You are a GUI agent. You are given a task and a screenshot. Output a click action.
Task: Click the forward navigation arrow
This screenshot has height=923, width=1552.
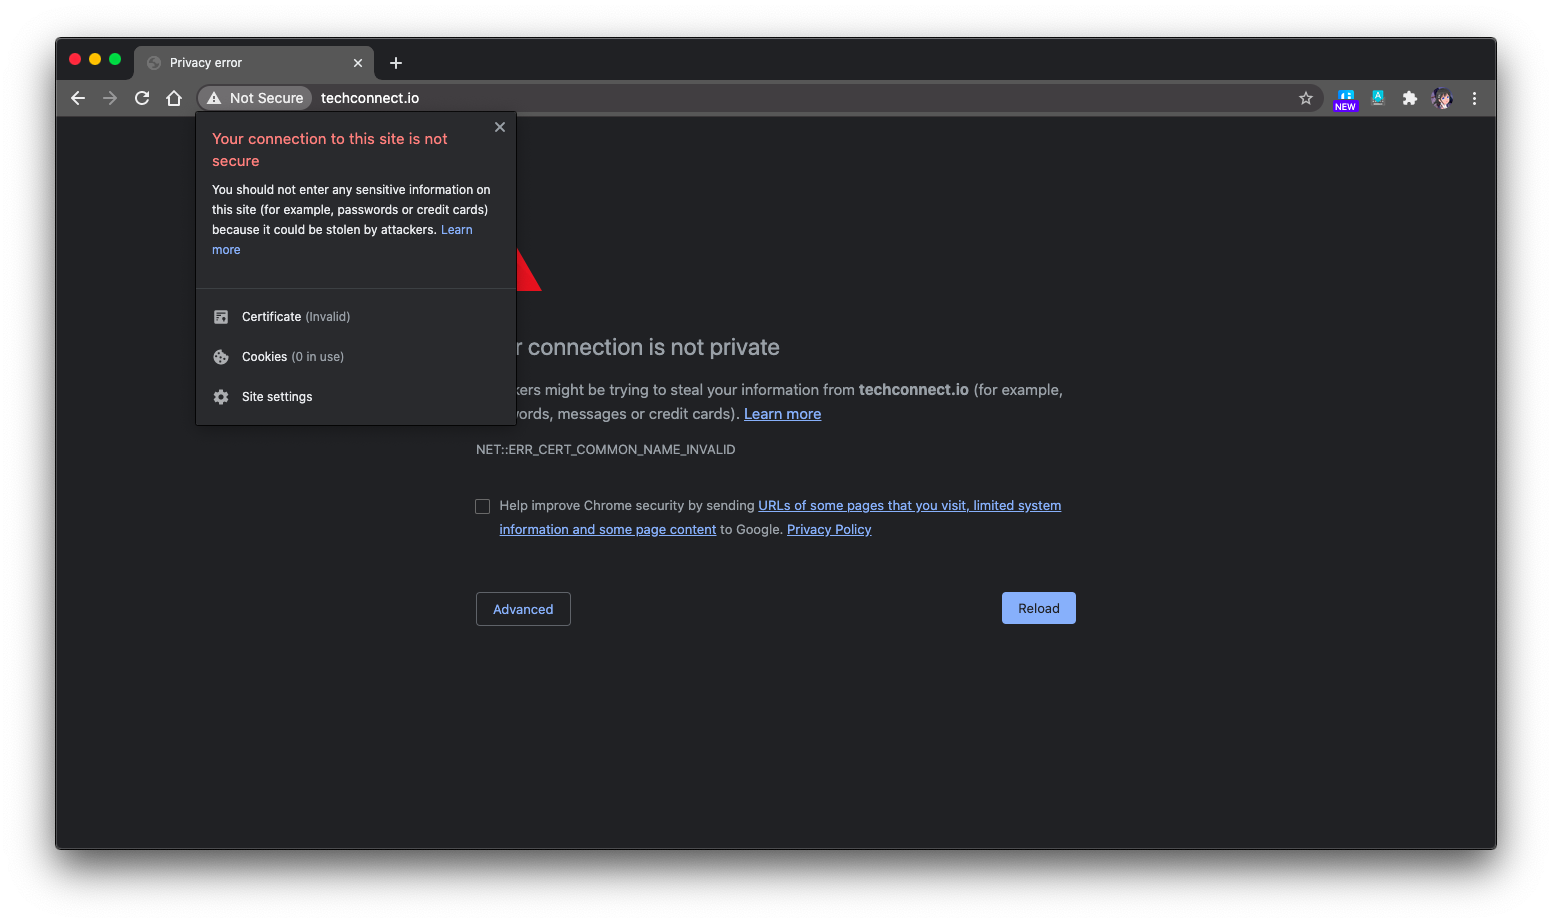tap(110, 98)
